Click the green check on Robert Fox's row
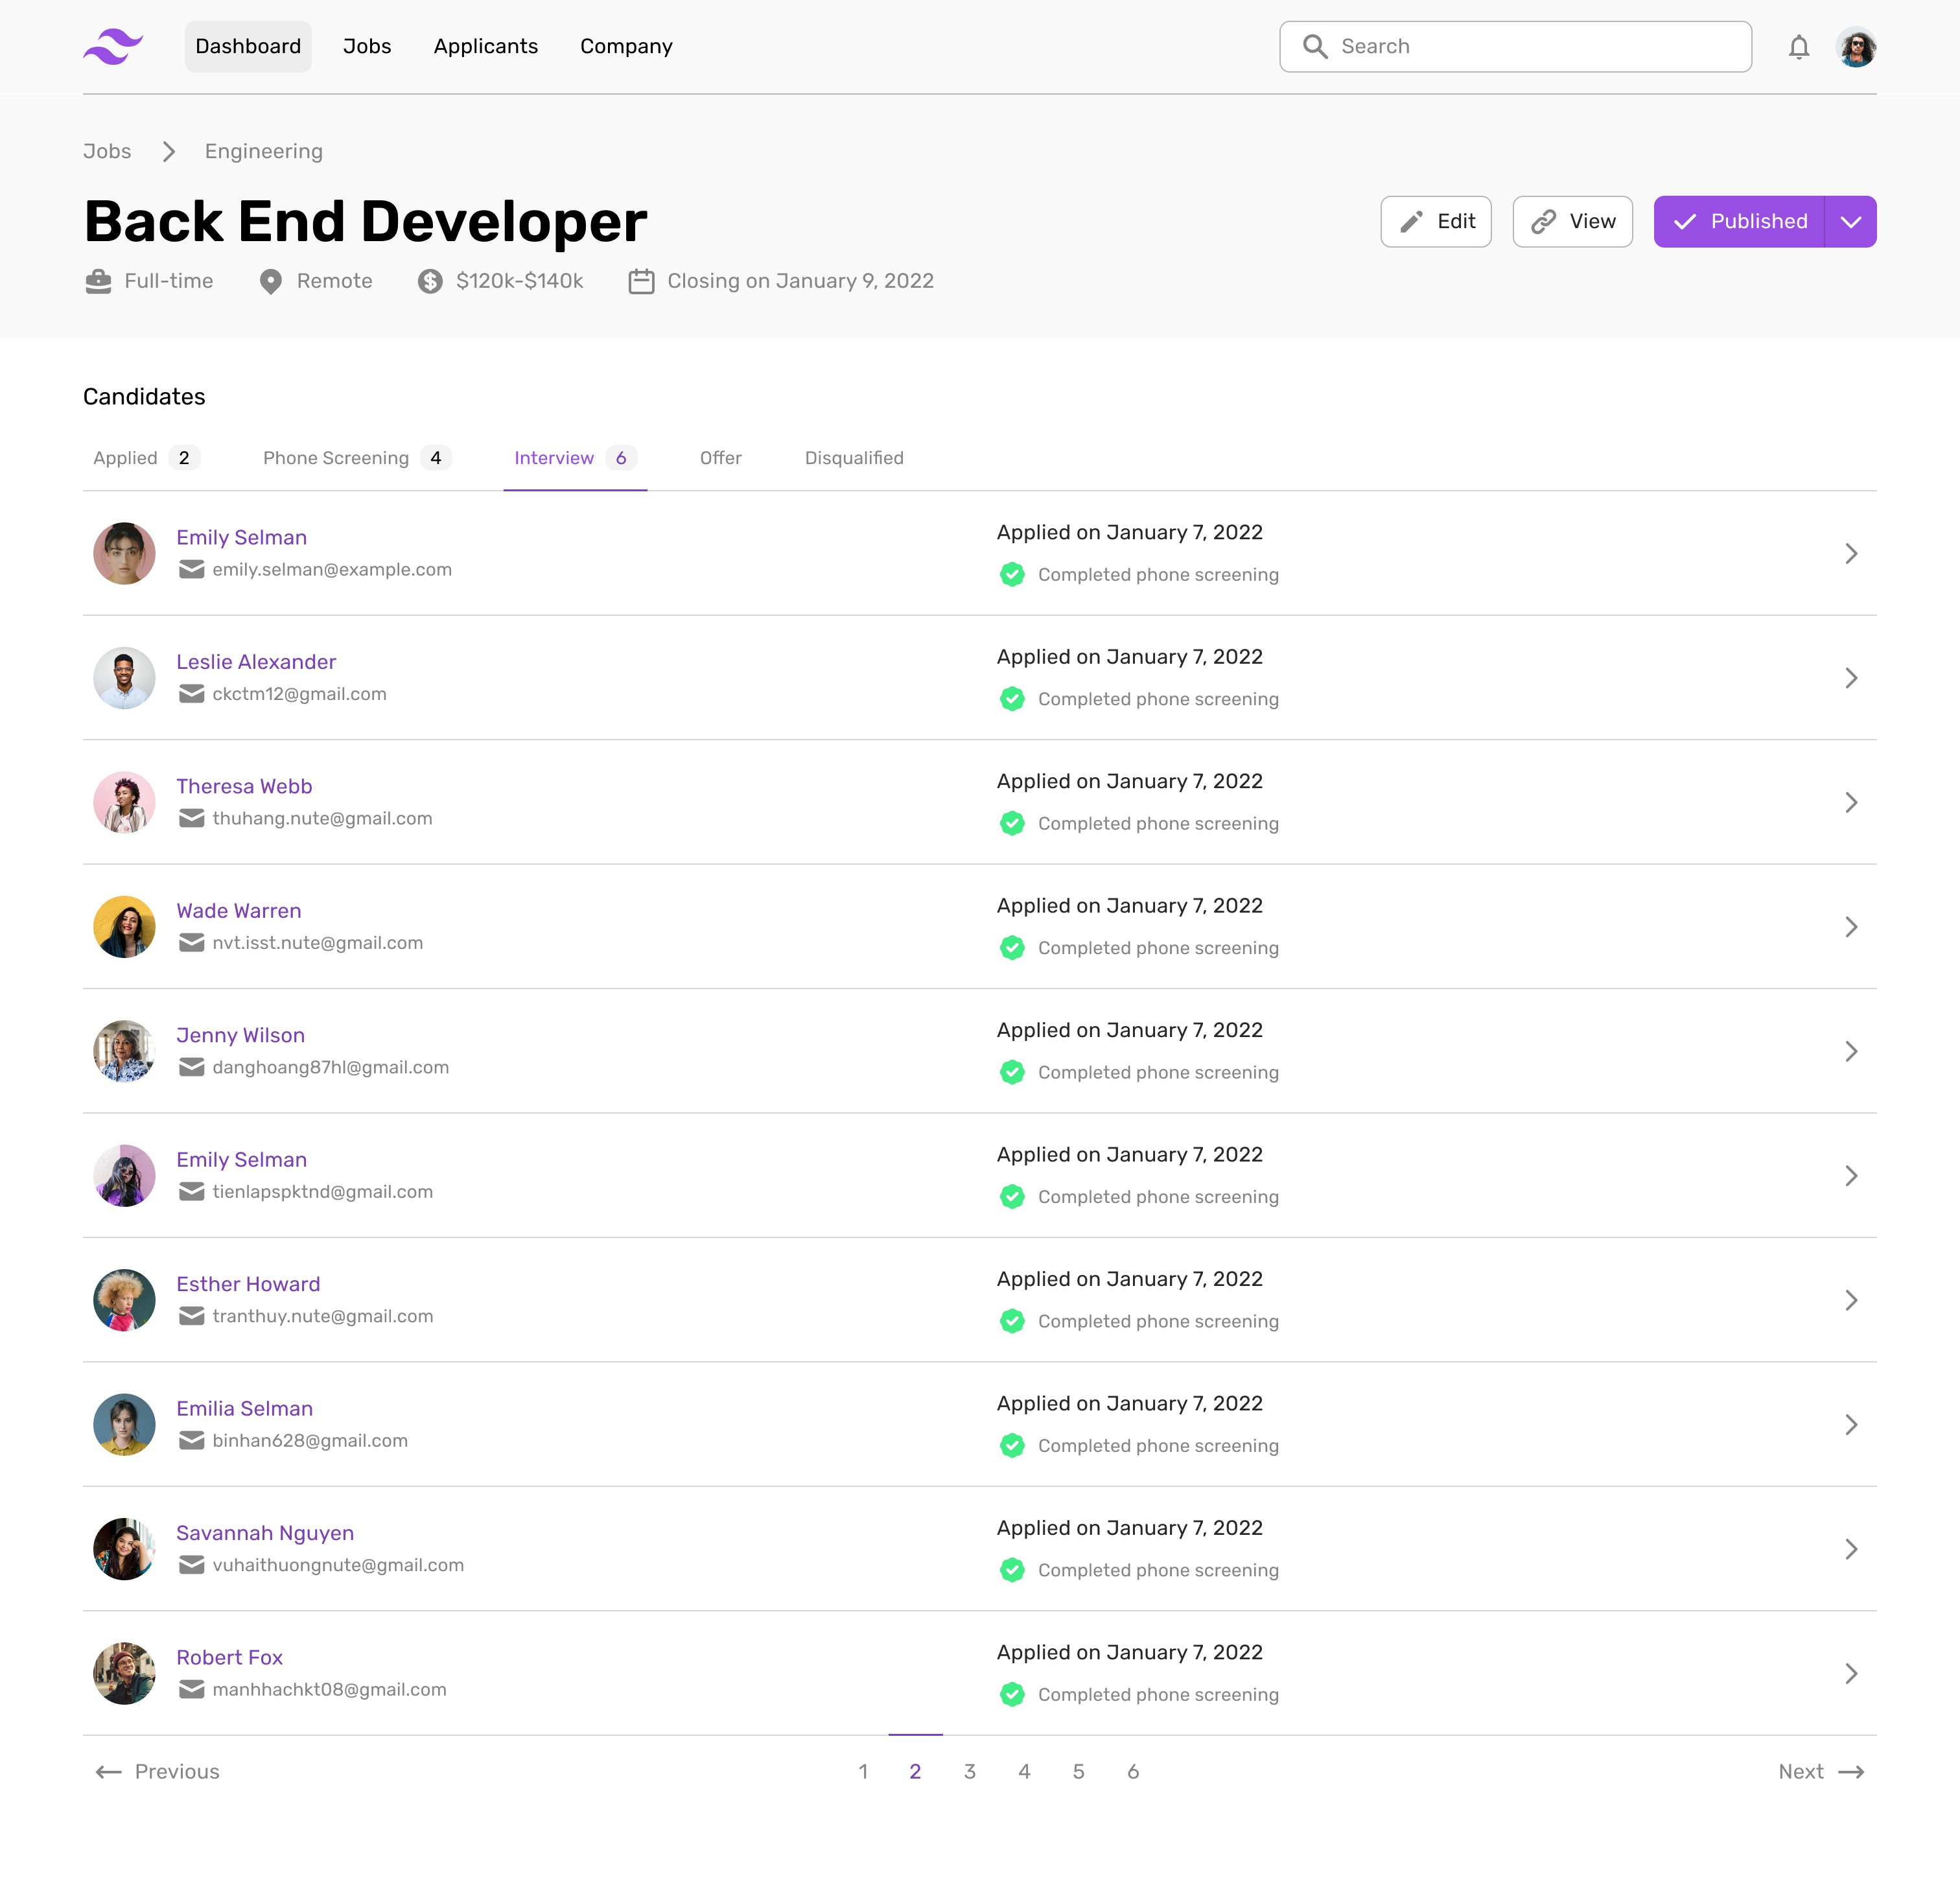 click(1011, 1694)
